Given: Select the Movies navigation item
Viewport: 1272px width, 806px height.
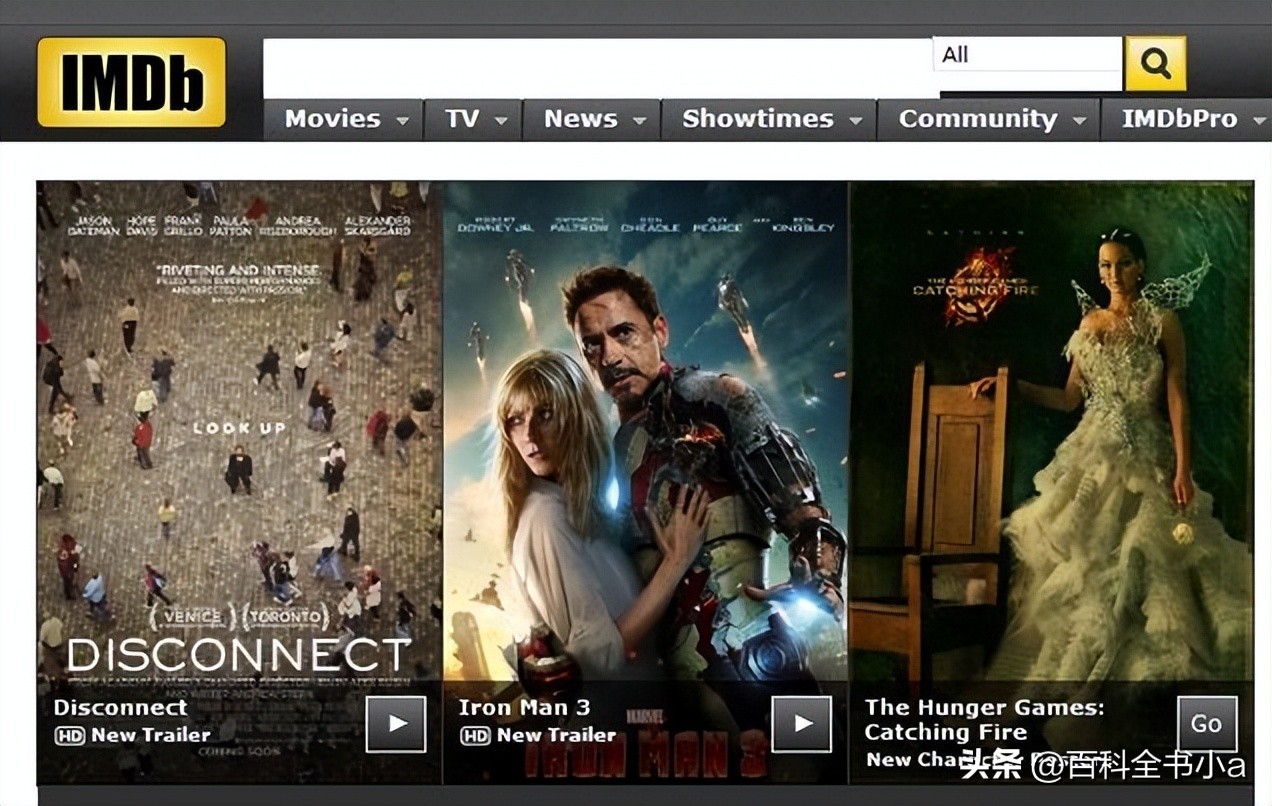Looking at the screenshot, I should click(x=333, y=119).
